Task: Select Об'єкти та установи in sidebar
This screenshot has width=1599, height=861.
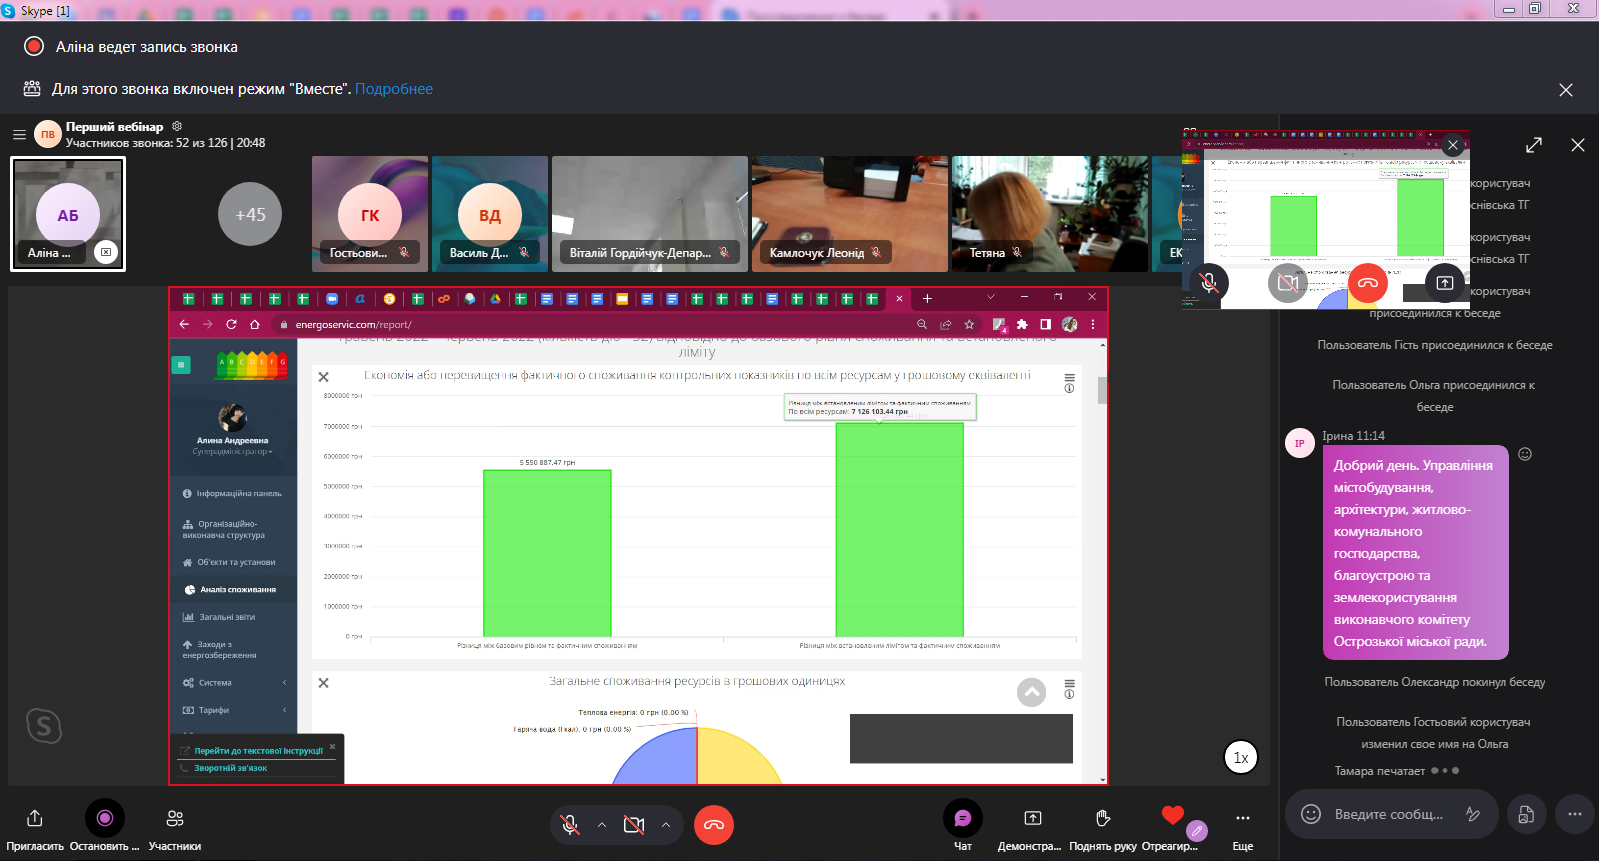Action: tap(234, 562)
